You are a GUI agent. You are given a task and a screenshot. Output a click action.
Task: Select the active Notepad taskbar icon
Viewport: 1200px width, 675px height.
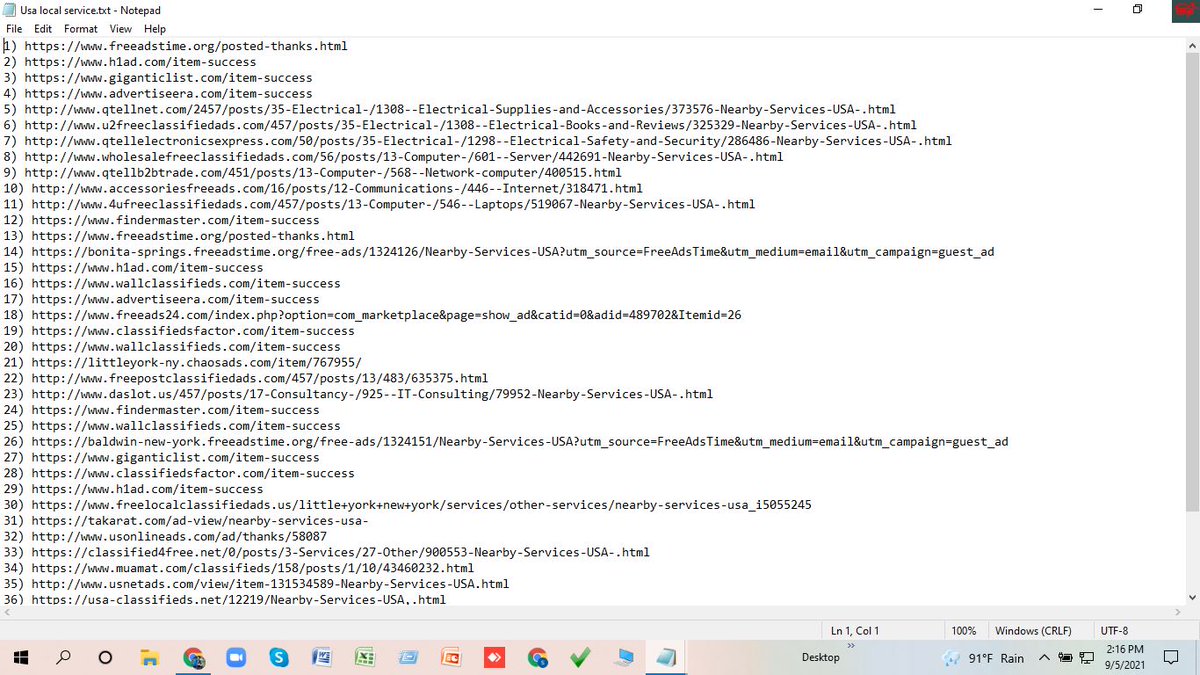(666, 658)
